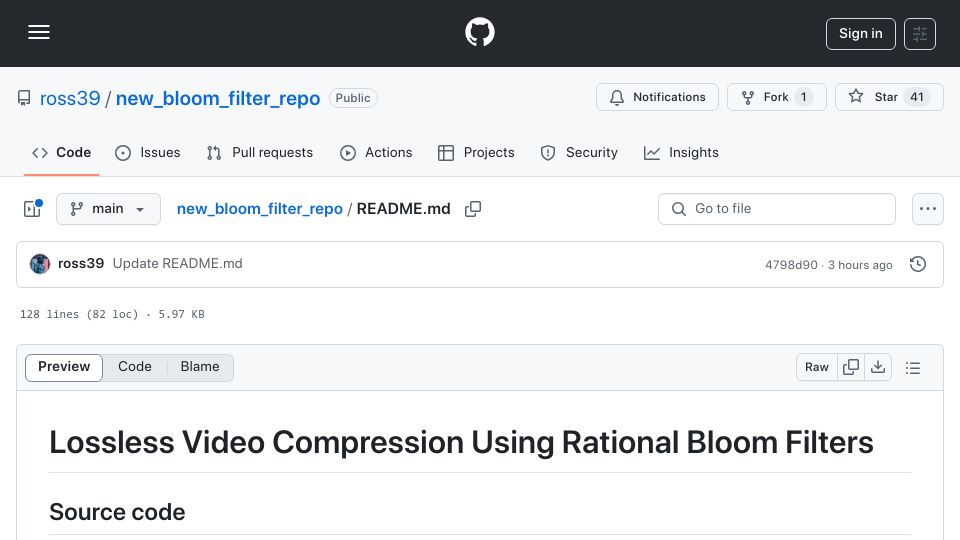Star the repository

[x=888, y=97]
